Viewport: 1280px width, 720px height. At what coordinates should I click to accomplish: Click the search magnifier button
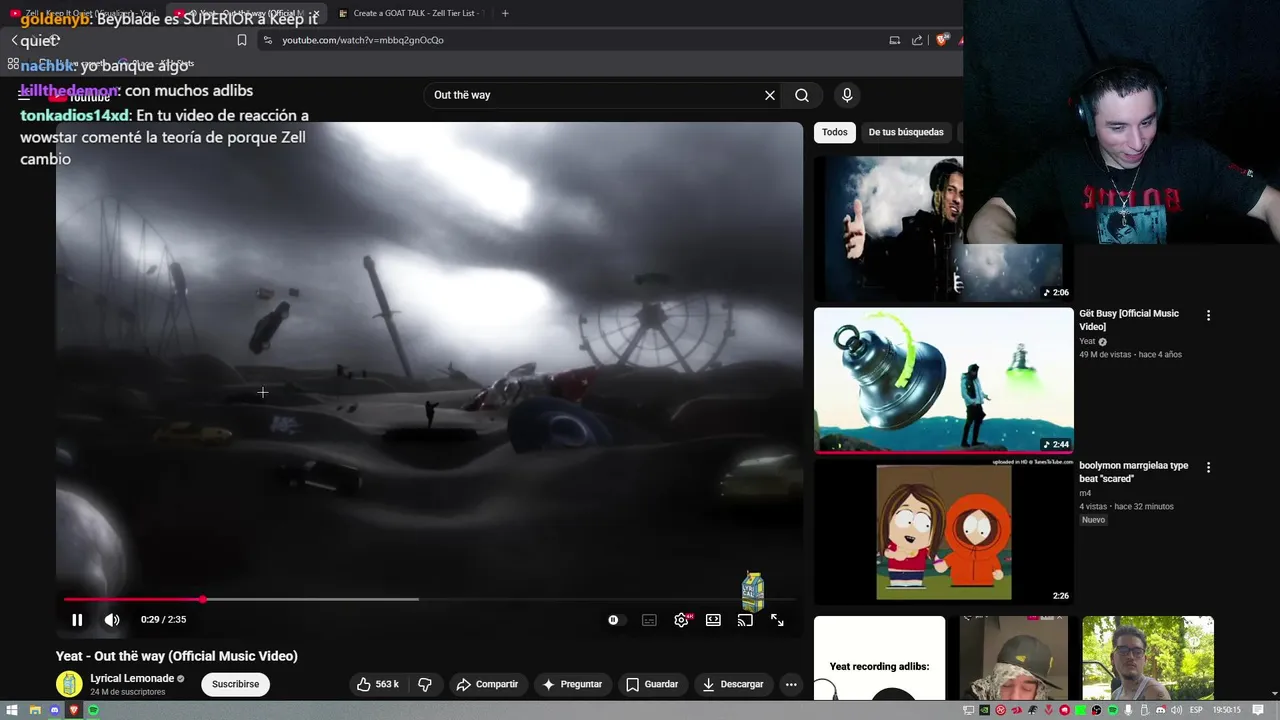pos(802,95)
